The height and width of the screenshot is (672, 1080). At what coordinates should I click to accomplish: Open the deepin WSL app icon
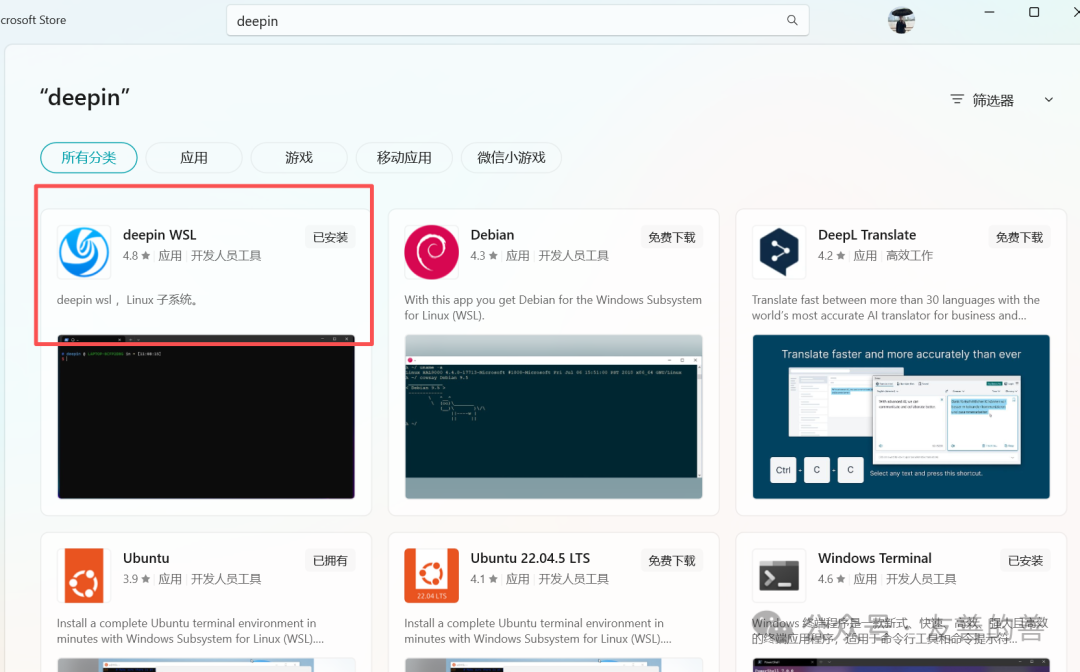point(84,252)
